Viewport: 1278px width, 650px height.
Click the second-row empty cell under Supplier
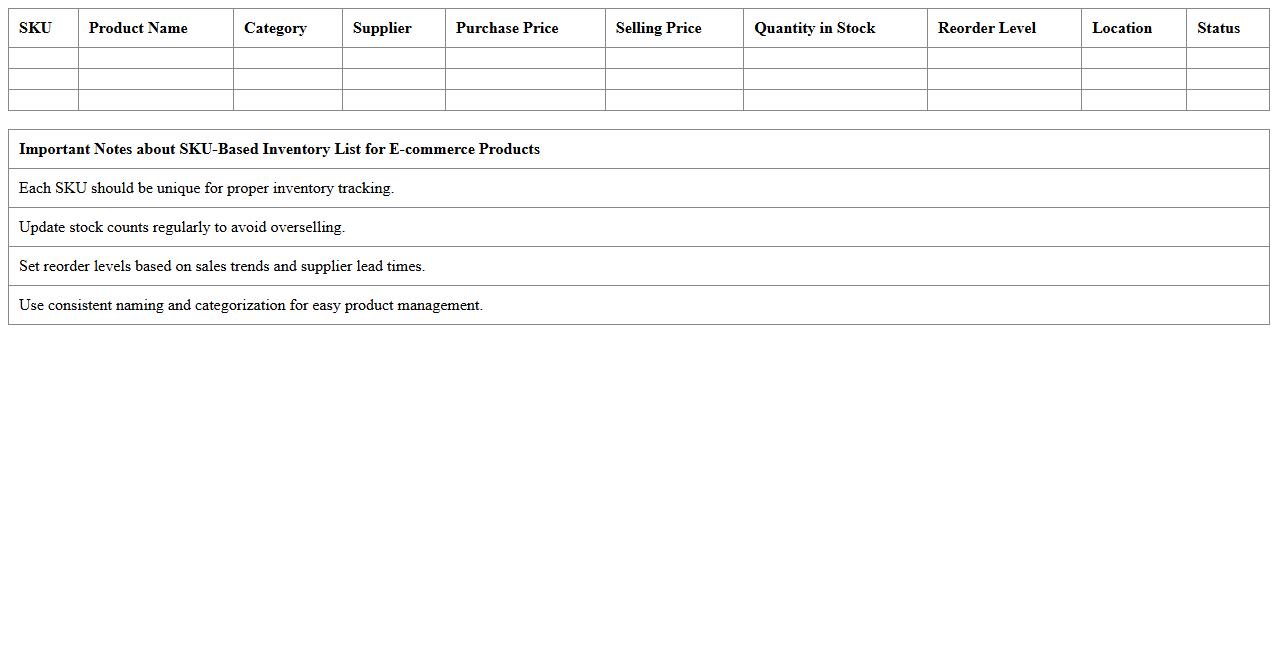click(393, 79)
